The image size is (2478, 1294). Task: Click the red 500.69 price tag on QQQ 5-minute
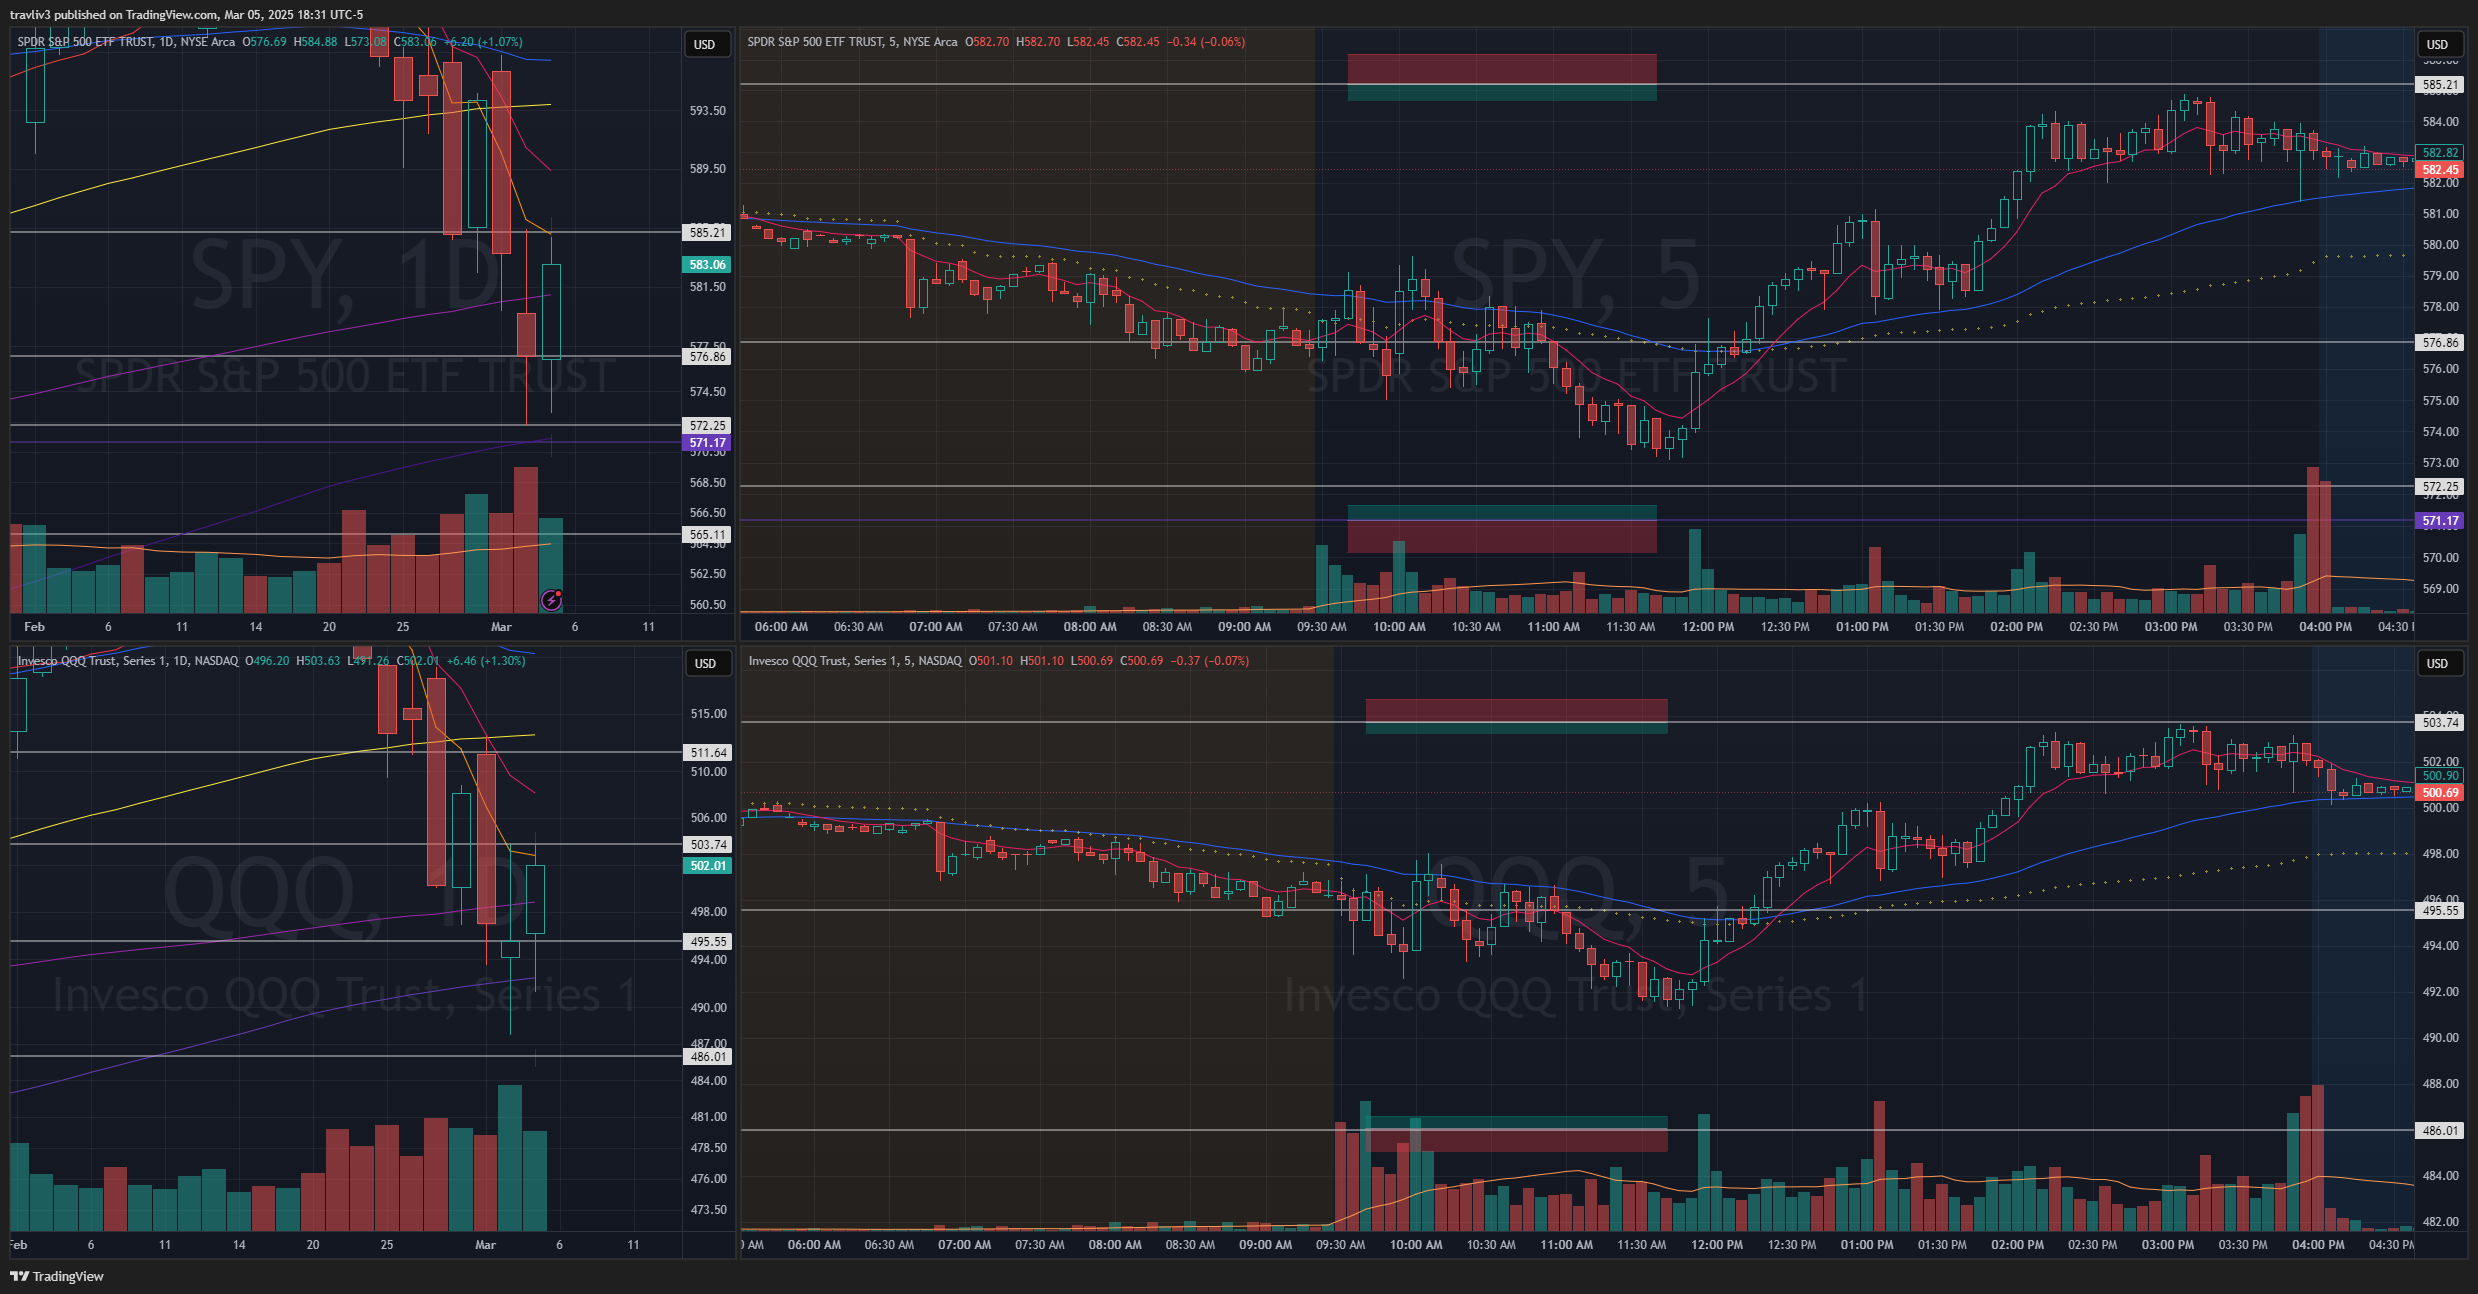[2440, 793]
